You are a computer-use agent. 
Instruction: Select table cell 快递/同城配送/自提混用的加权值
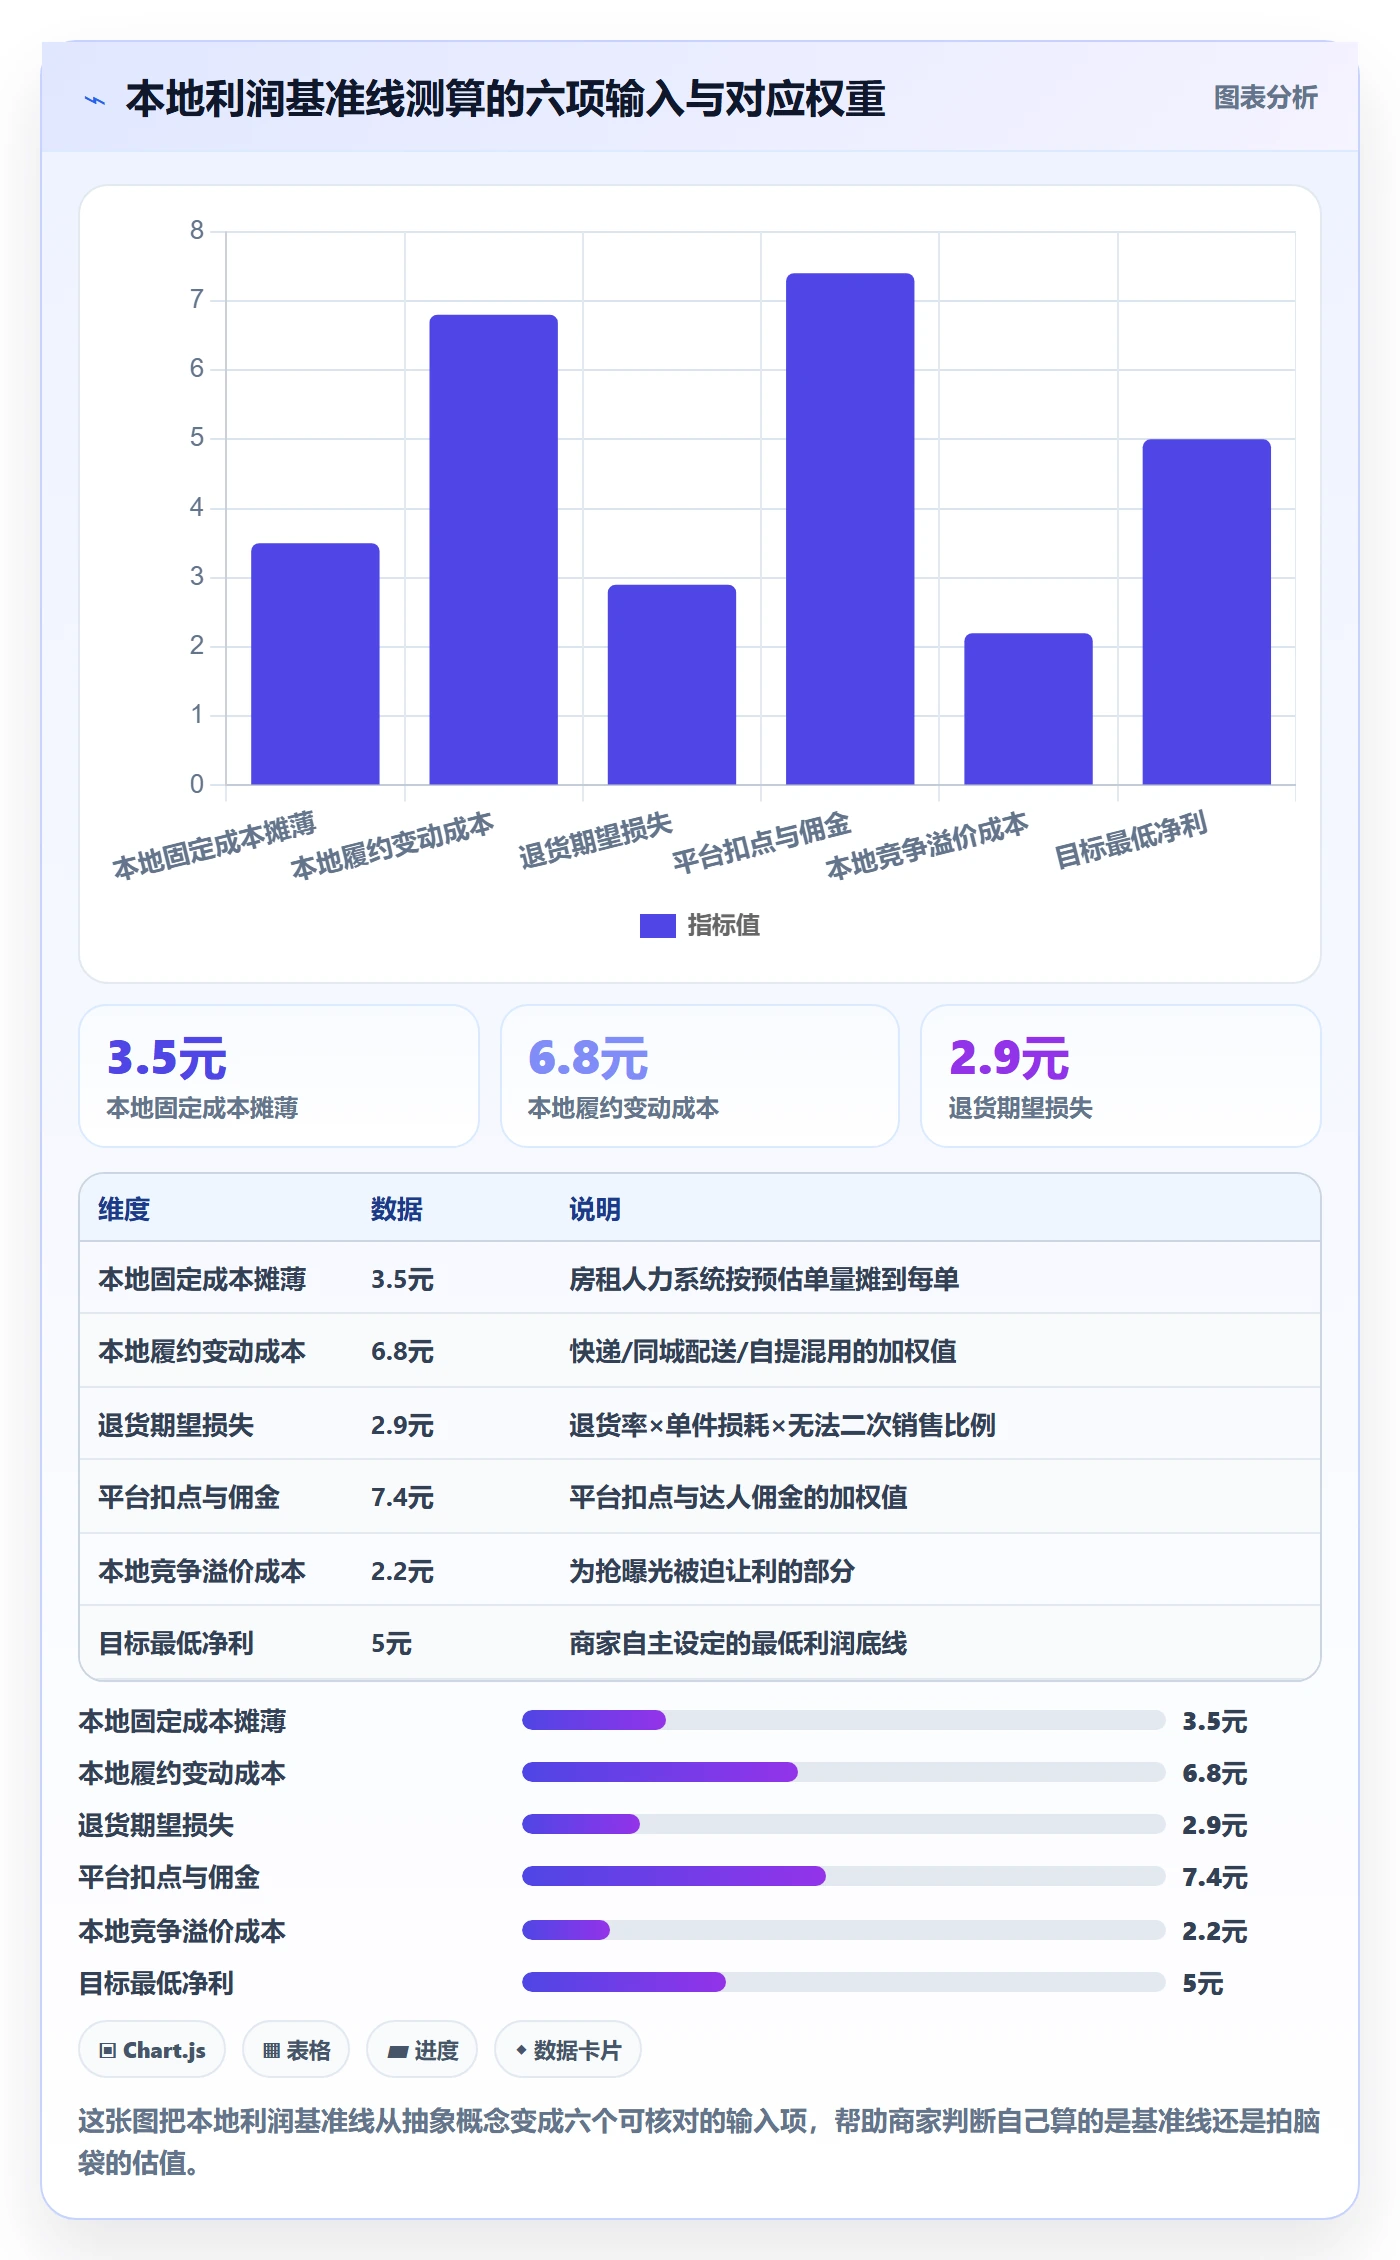[763, 1351]
